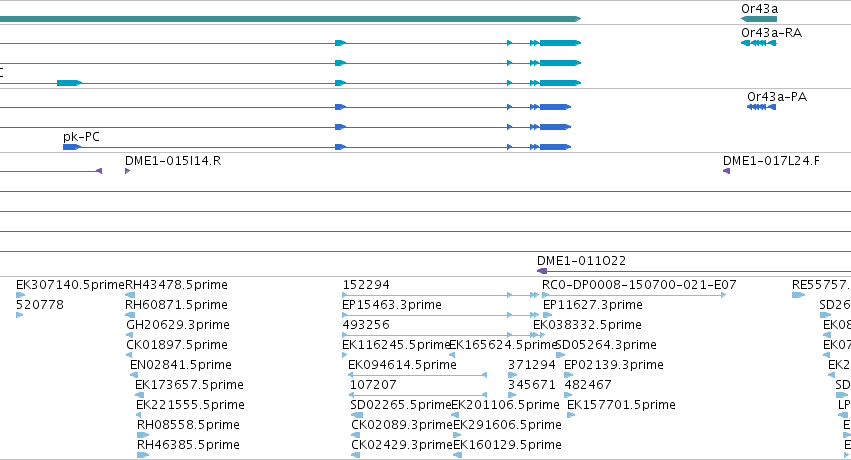This screenshot has height=460, width=851.
Task: Select DME1-017L24.F arrow marker
Action: click(726, 171)
